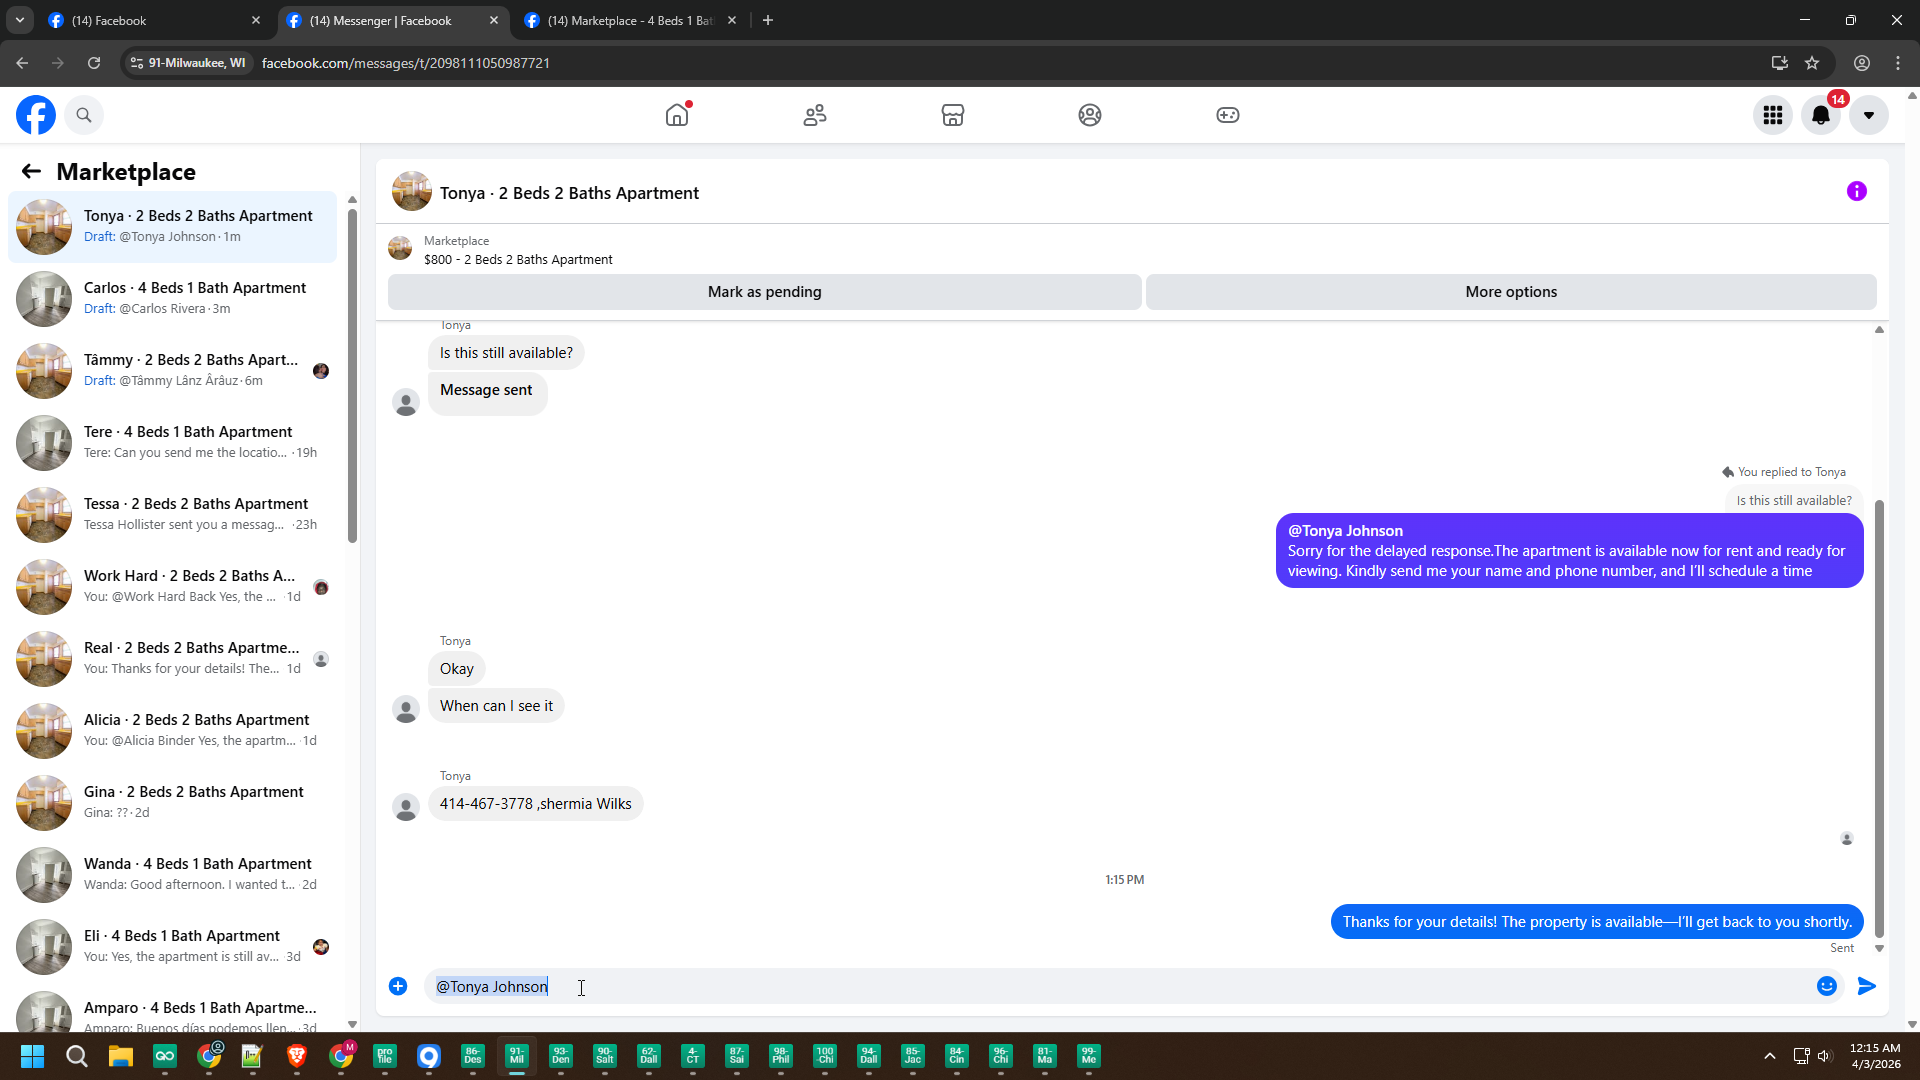
Task: Open Friends icon in top navigation
Action: 815,115
